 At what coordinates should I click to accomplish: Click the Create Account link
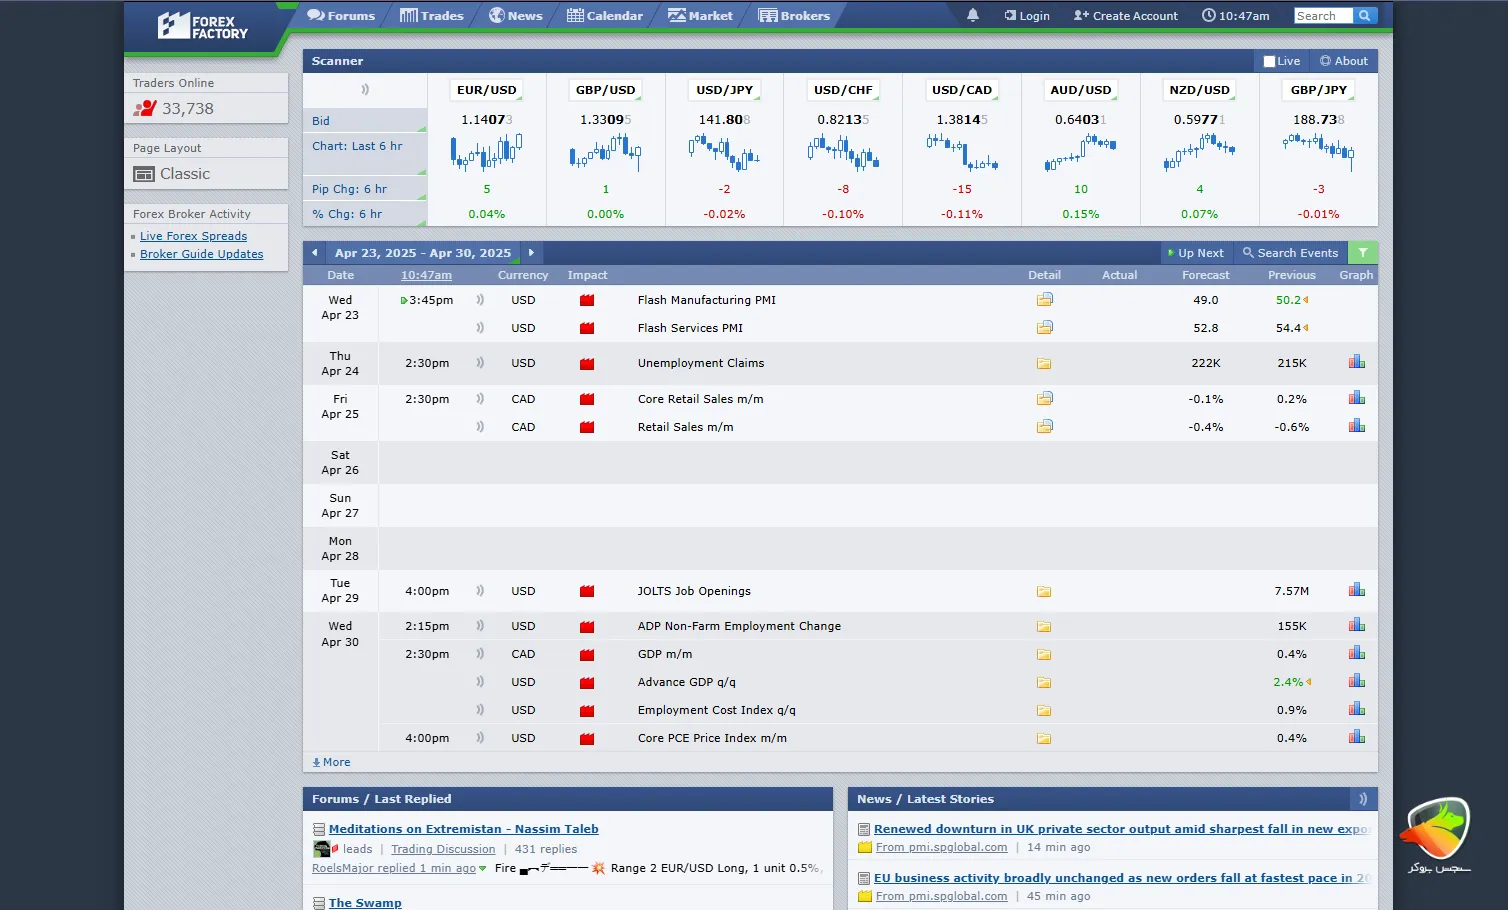click(x=1125, y=16)
